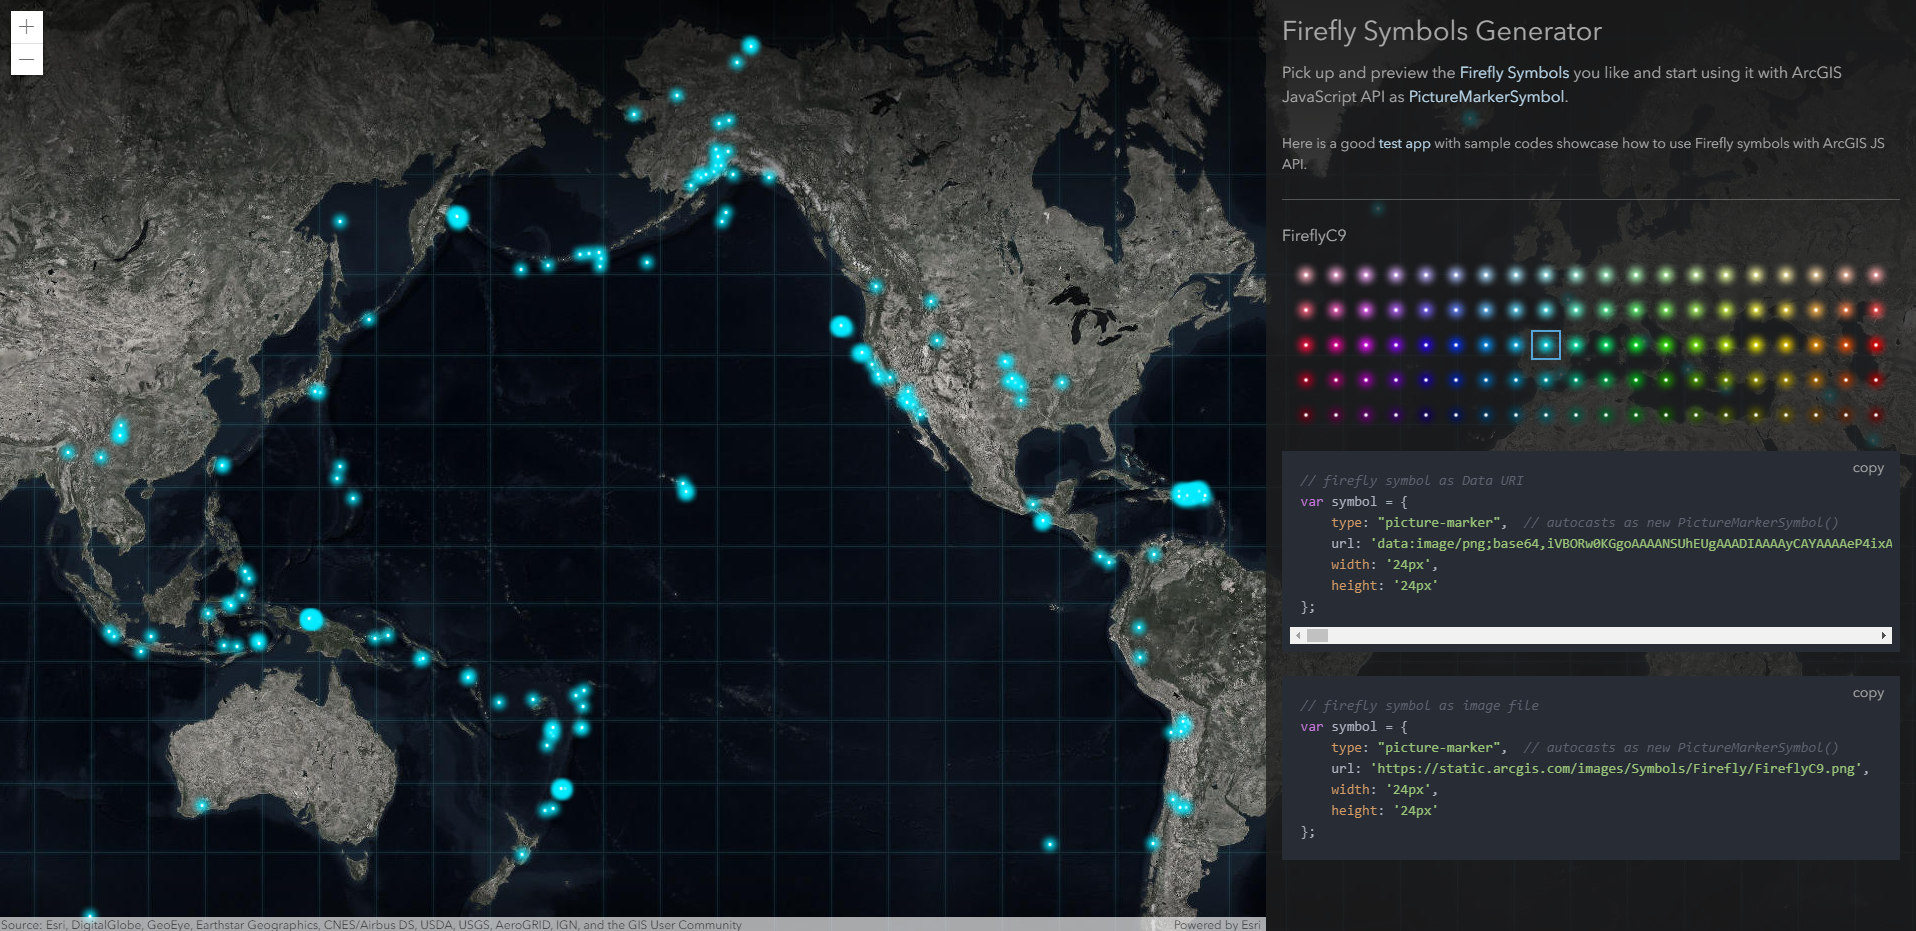Select the purple symbol fourth in middle row

tap(1396, 345)
